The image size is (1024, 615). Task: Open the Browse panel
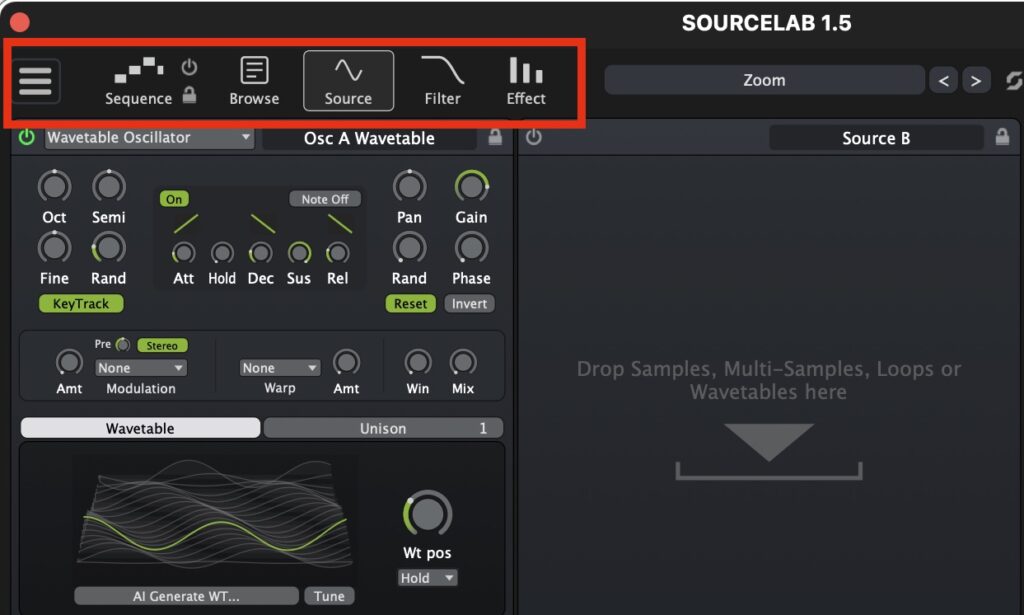point(253,80)
